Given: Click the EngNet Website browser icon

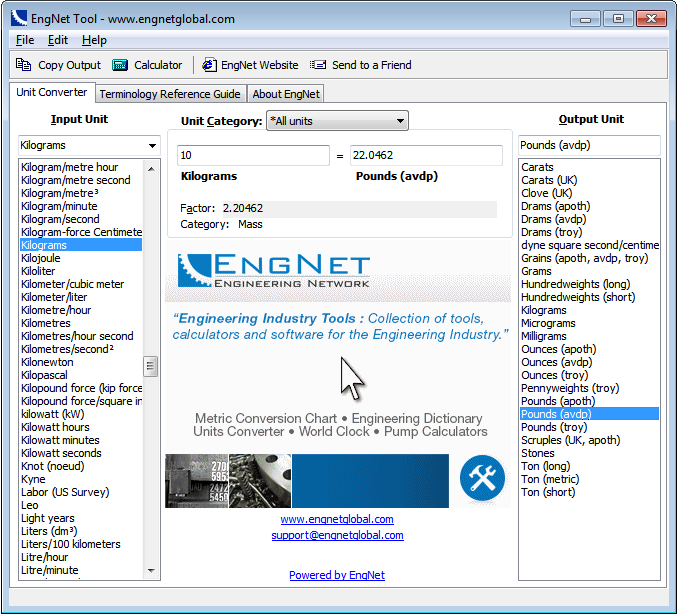Looking at the screenshot, I should 210,65.
